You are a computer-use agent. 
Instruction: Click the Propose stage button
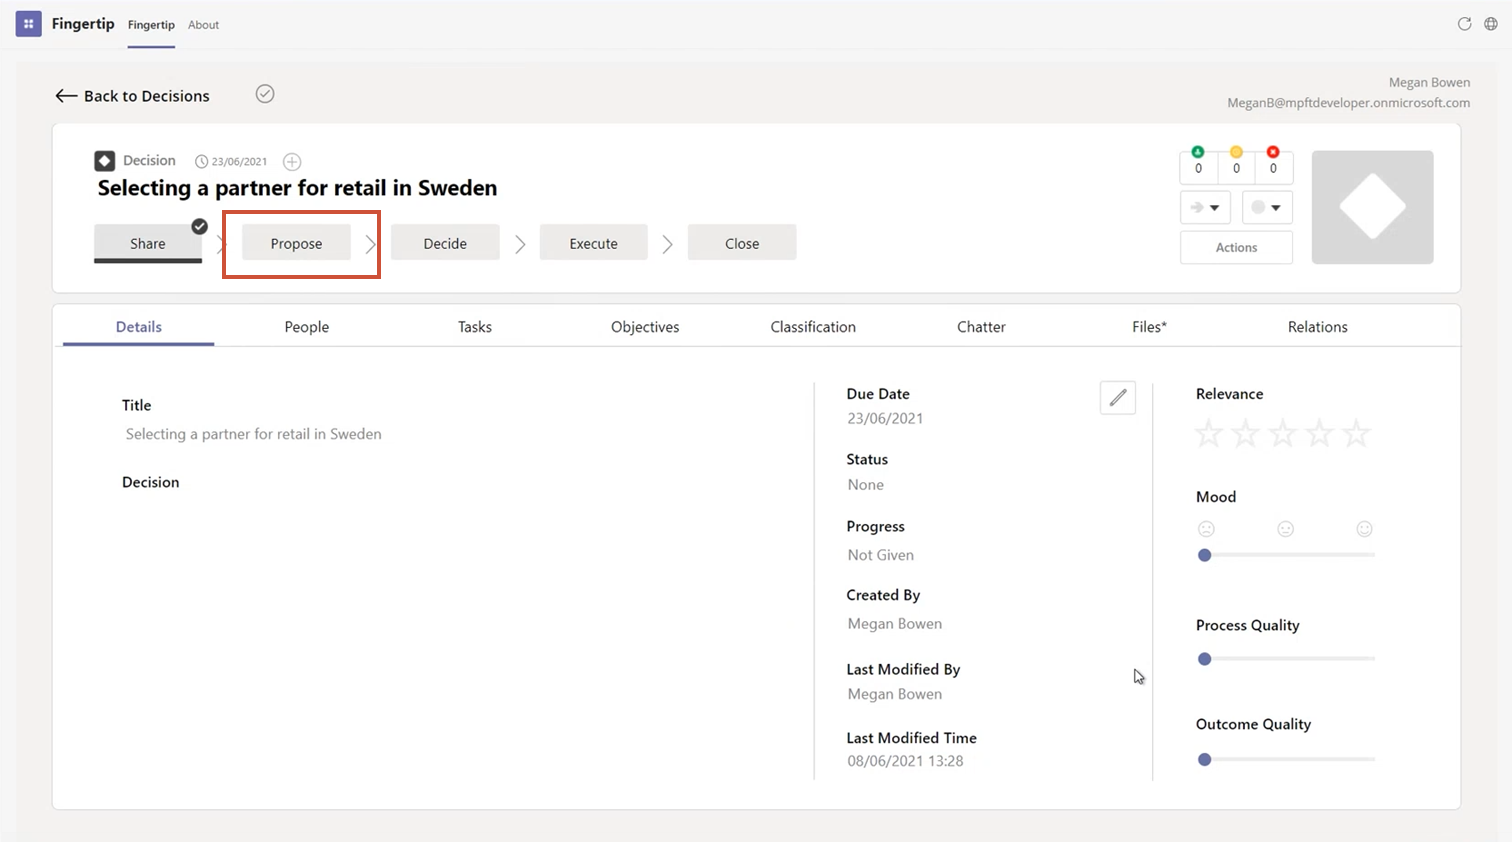[296, 243]
